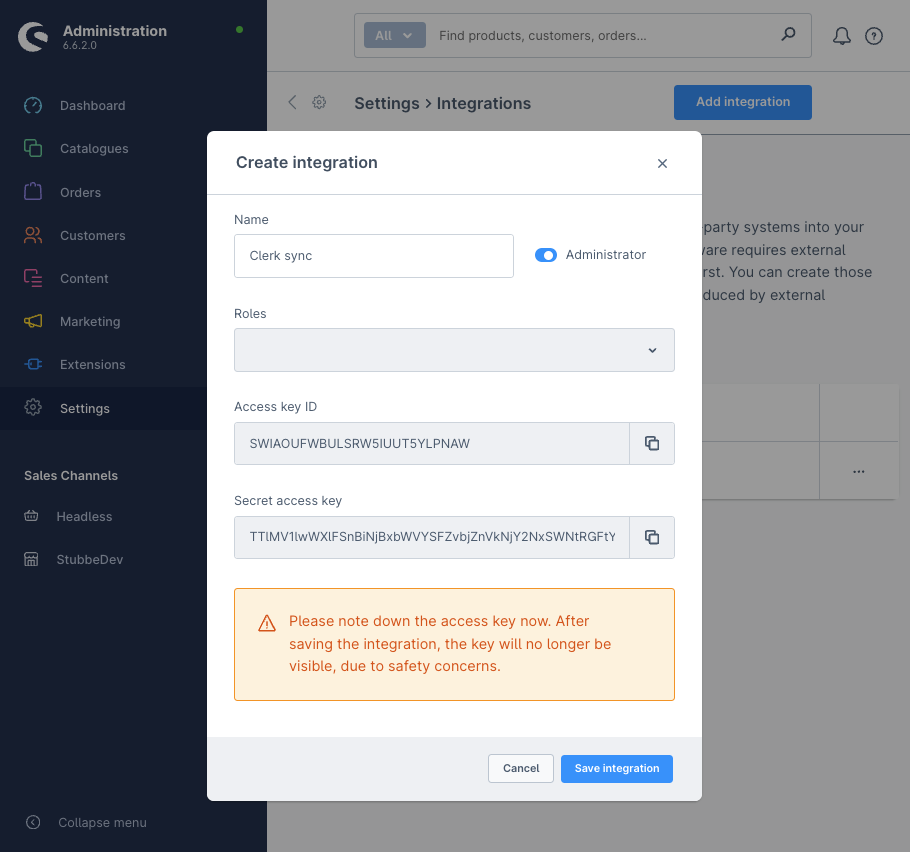The height and width of the screenshot is (852, 910).
Task: Toggle the Administrator switch off
Action: [546, 255]
